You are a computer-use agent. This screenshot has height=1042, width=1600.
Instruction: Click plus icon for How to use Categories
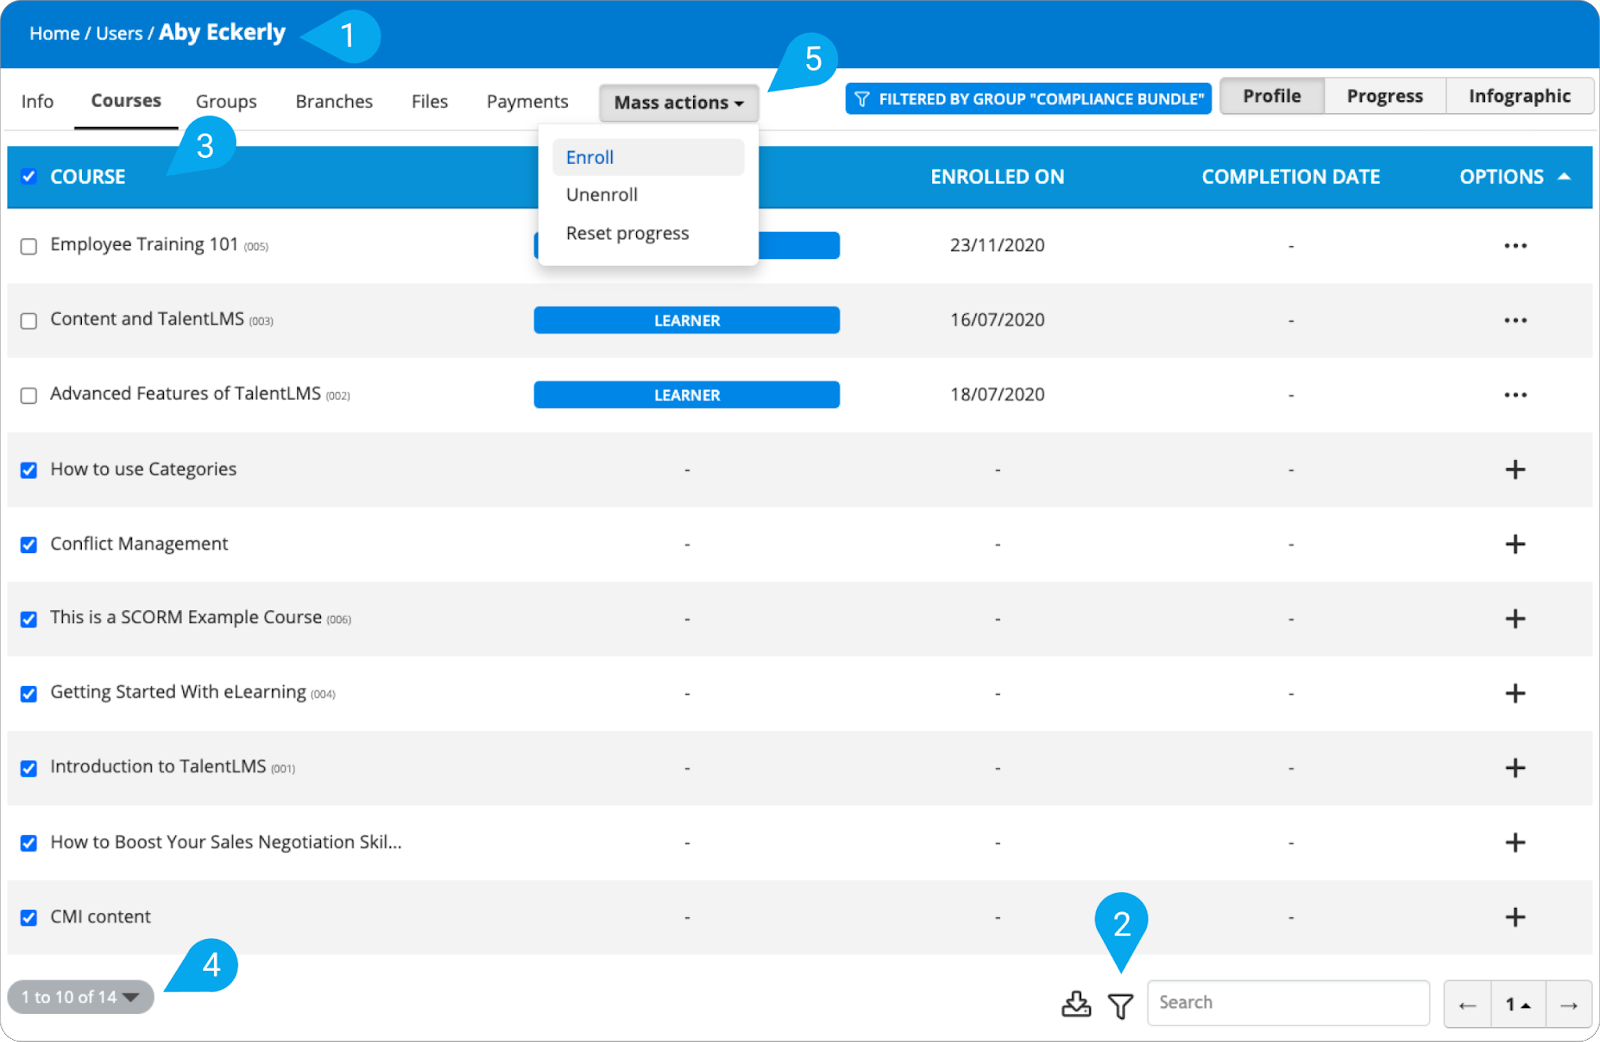[x=1515, y=470]
